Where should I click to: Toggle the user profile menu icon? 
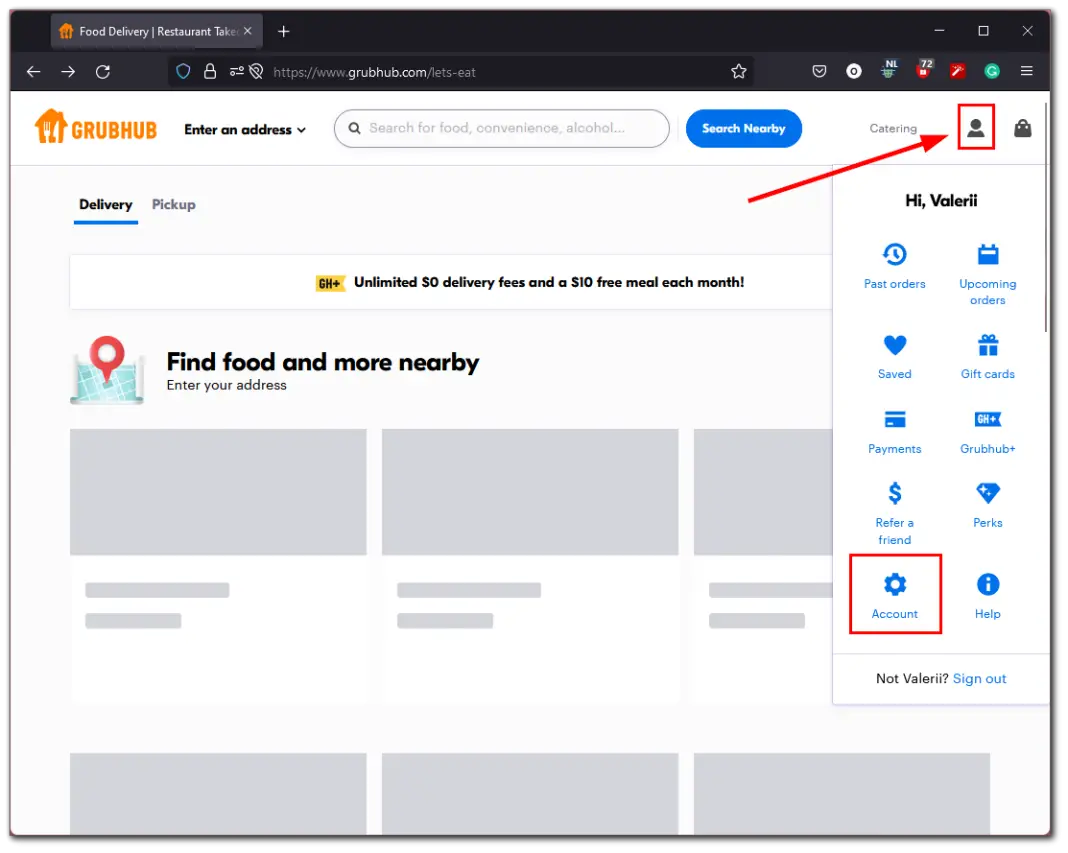tap(975, 128)
